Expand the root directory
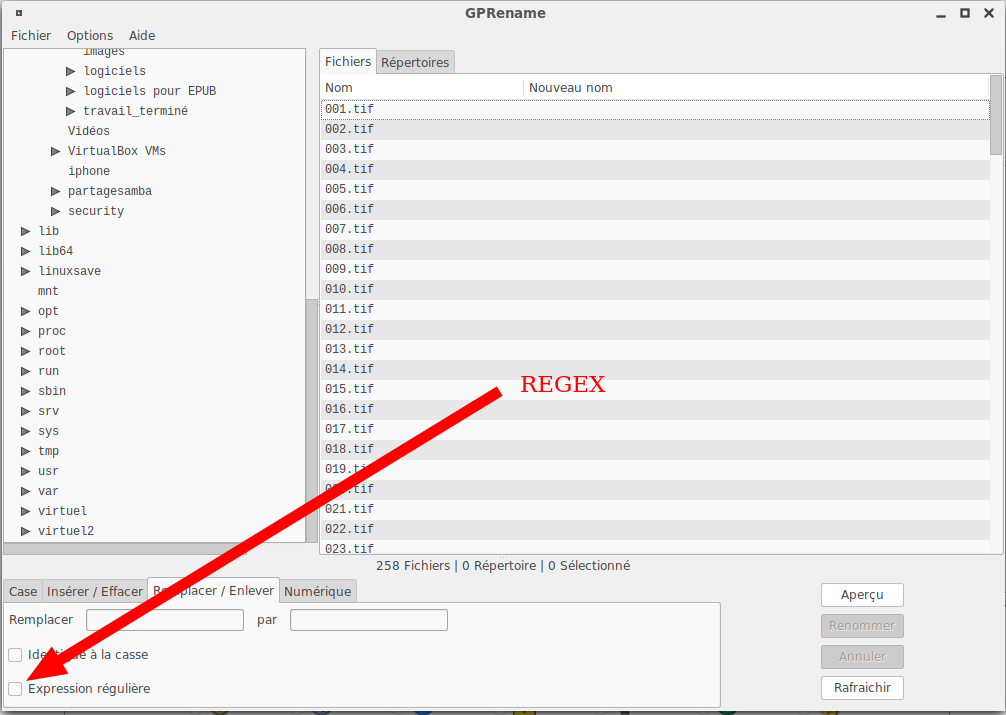The width and height of the screenshot is (1006, 715). click(x=26, y=351)
